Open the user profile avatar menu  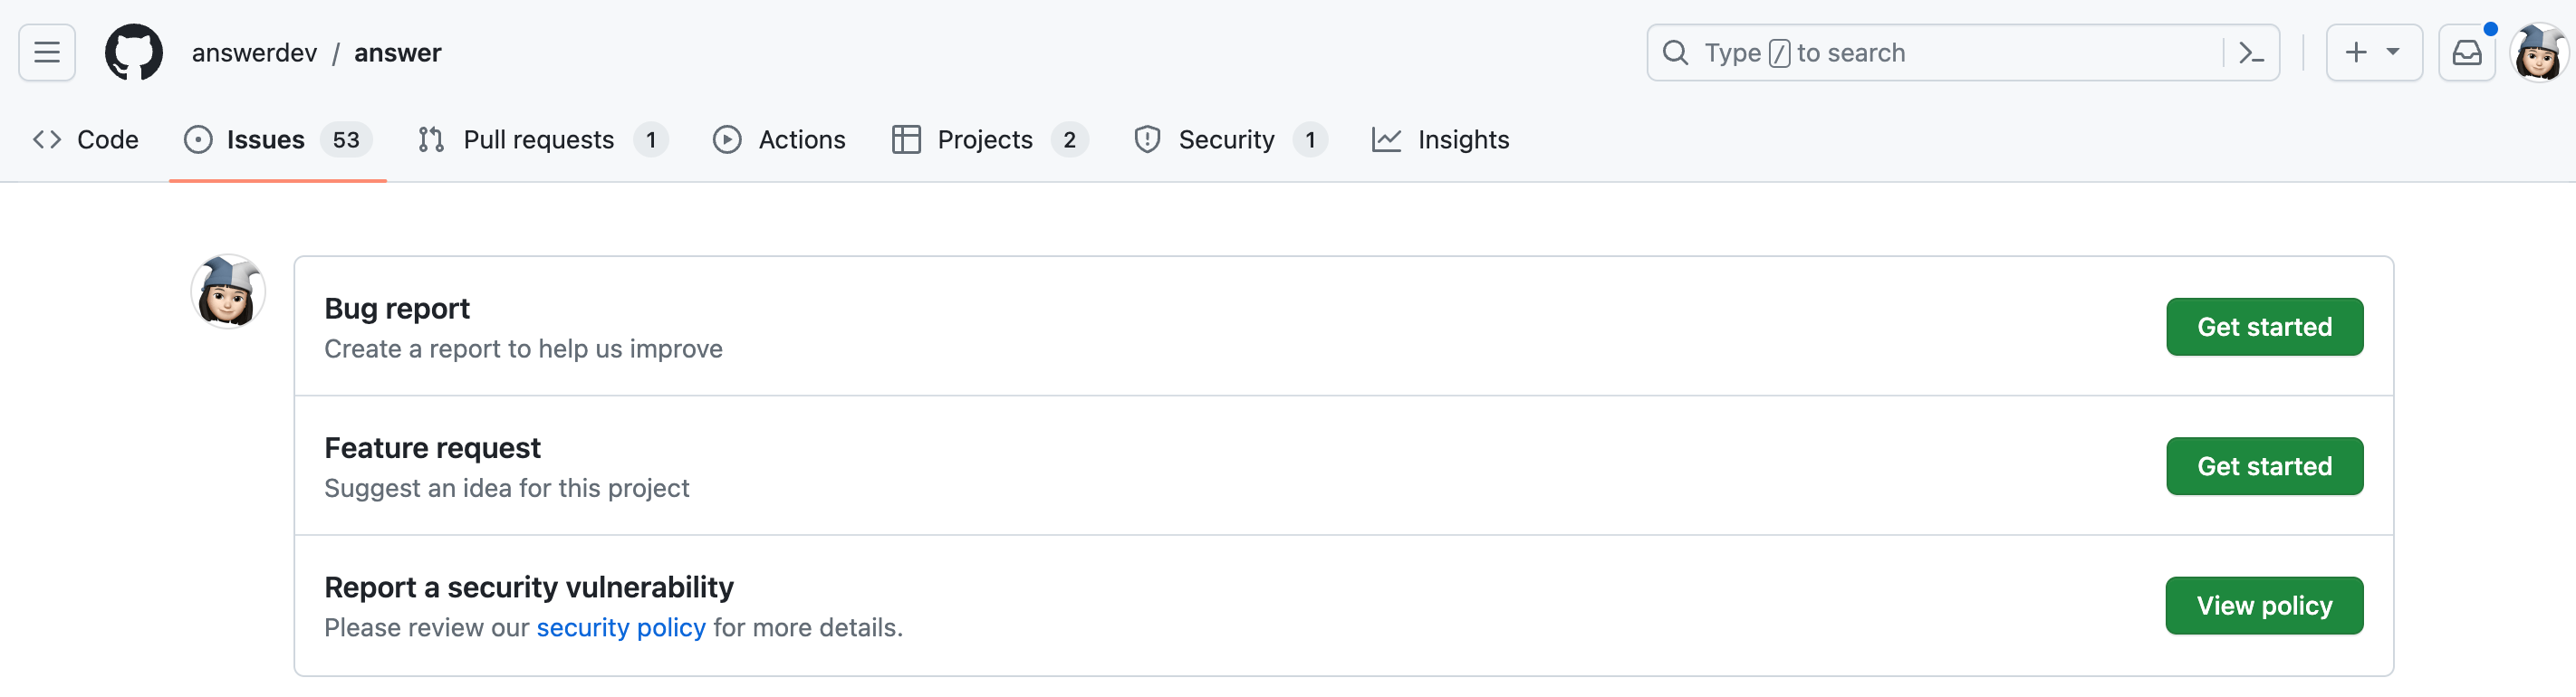point(2537,53)
